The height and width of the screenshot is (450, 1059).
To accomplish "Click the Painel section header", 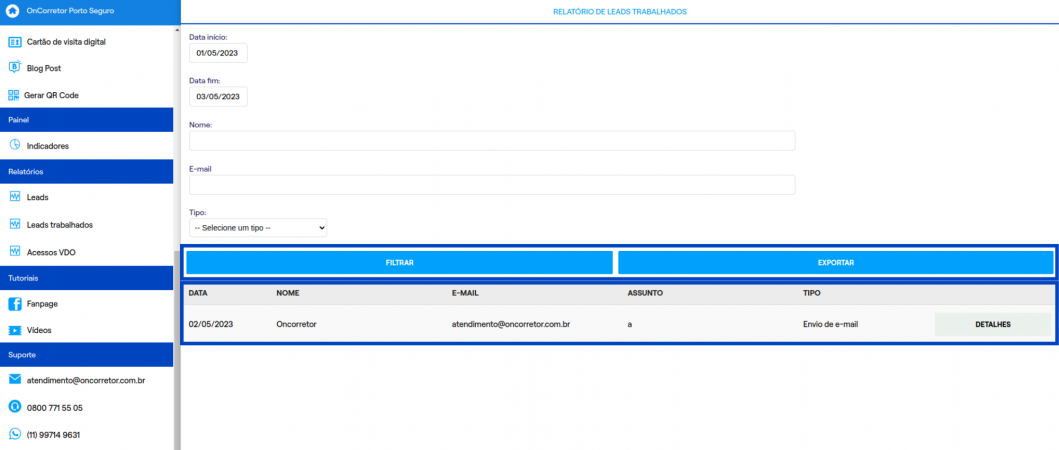I will (x=86, y=120).
